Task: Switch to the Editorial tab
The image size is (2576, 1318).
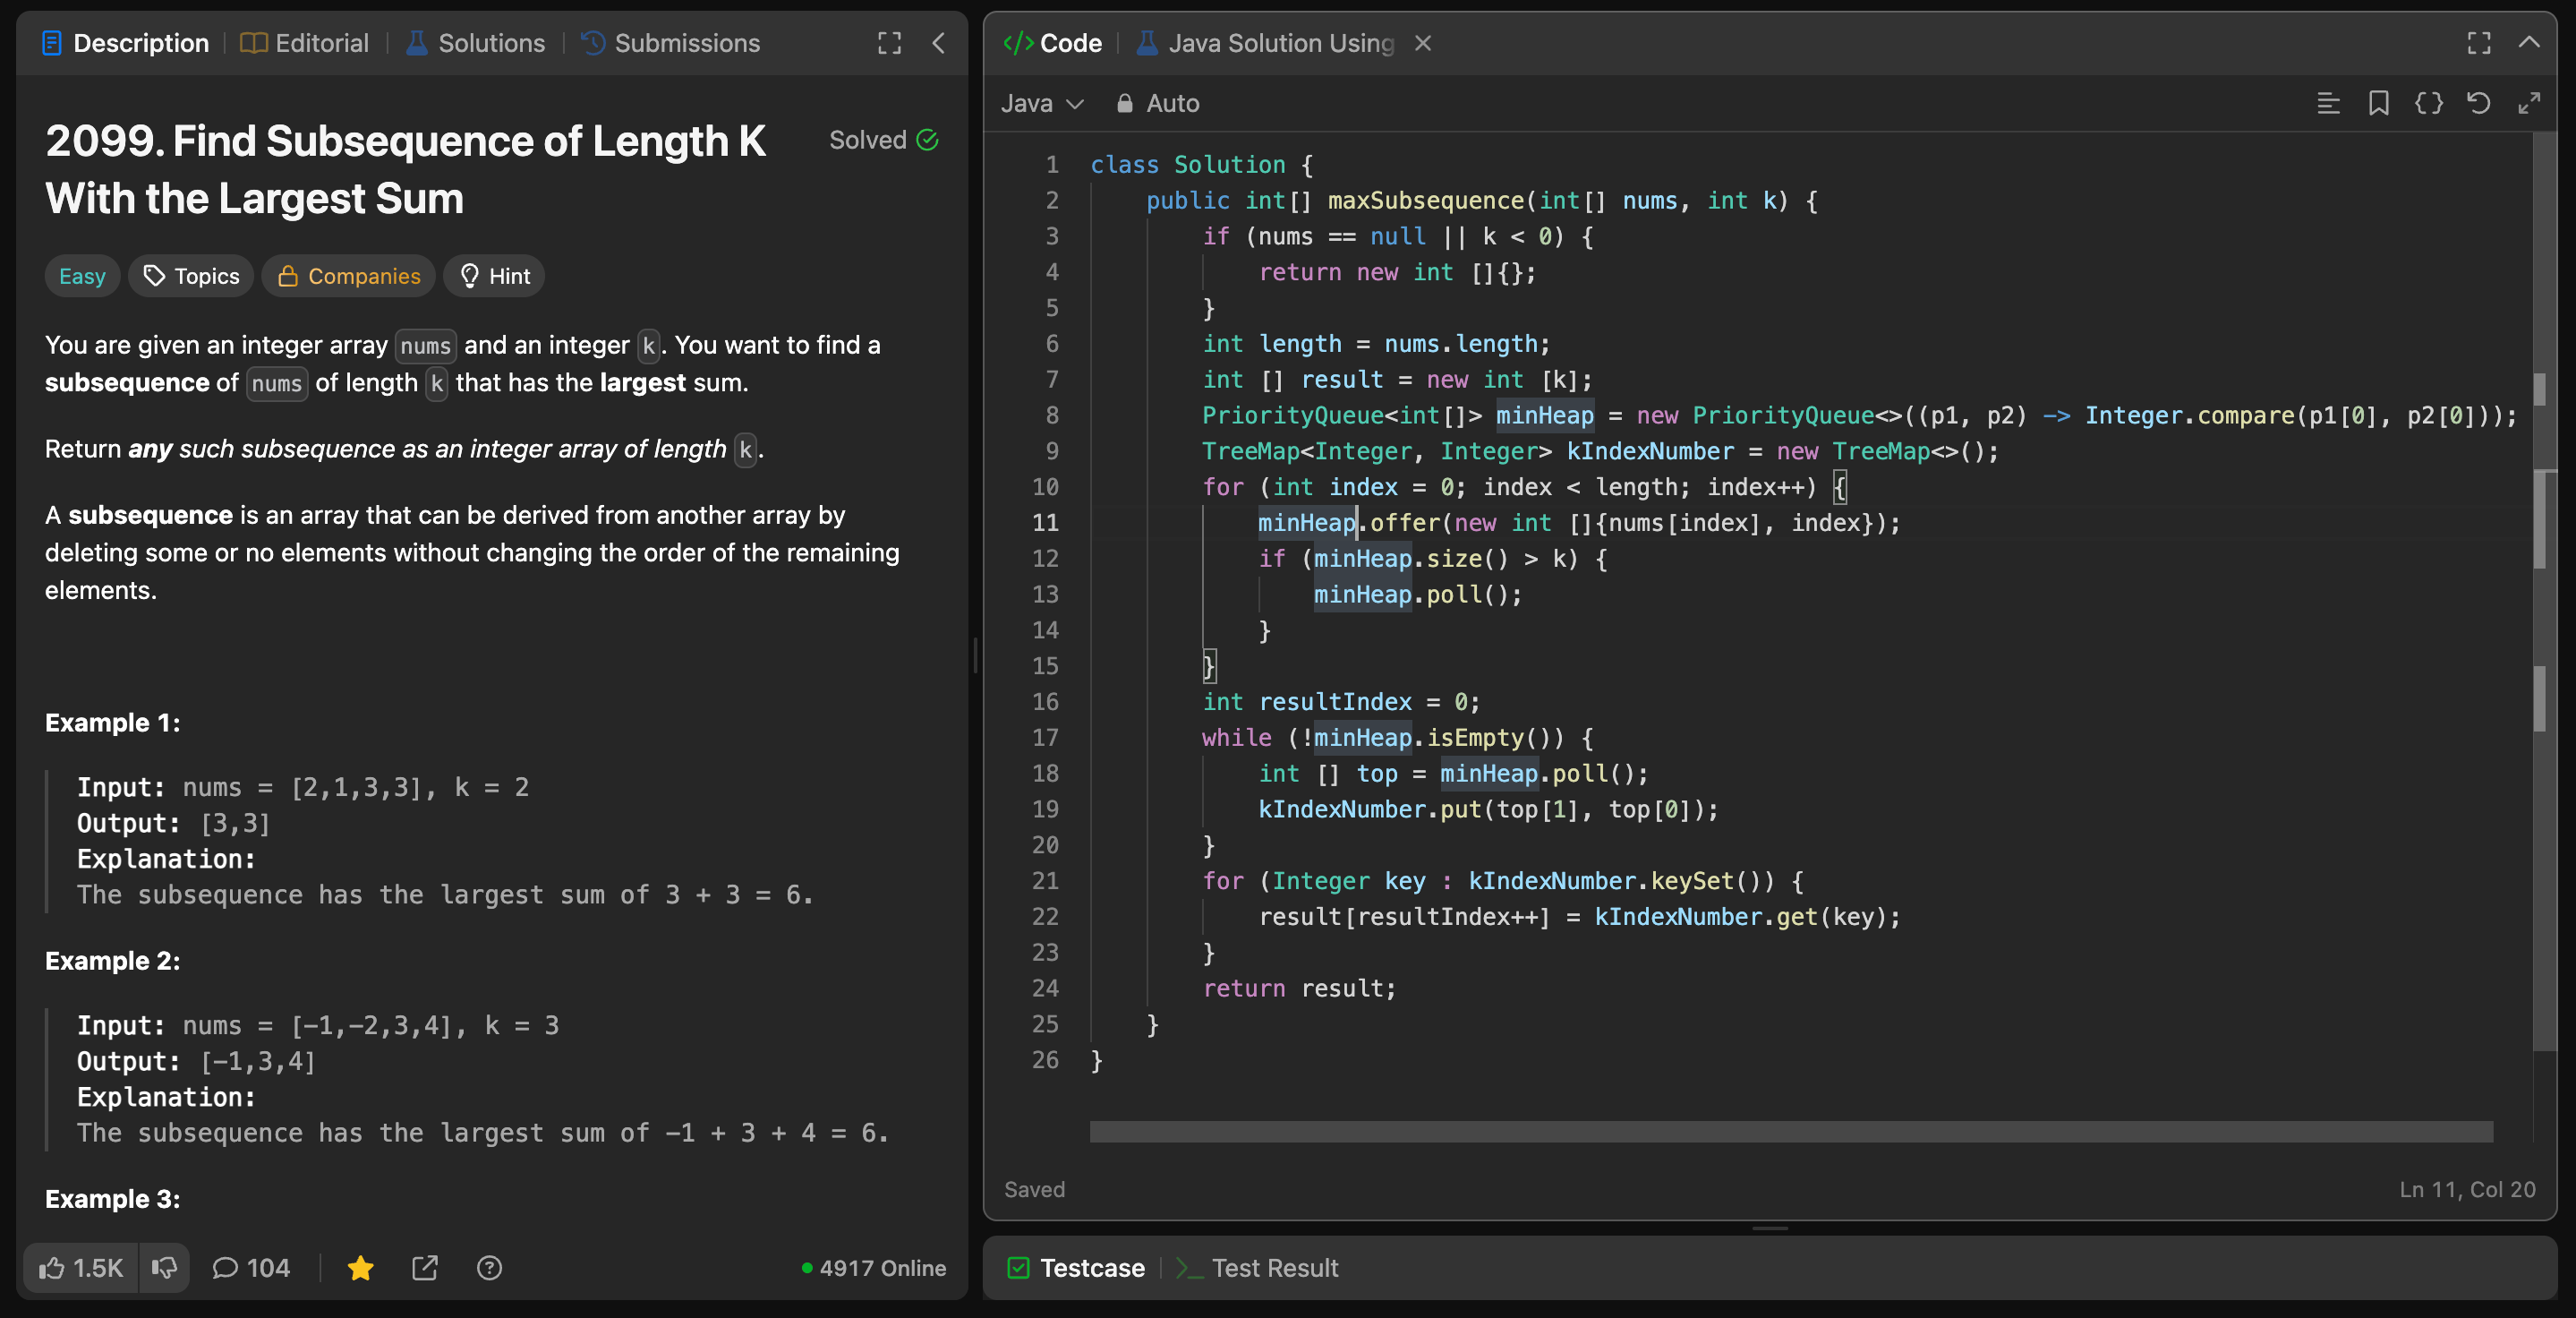Action: [x=305, y=43]
